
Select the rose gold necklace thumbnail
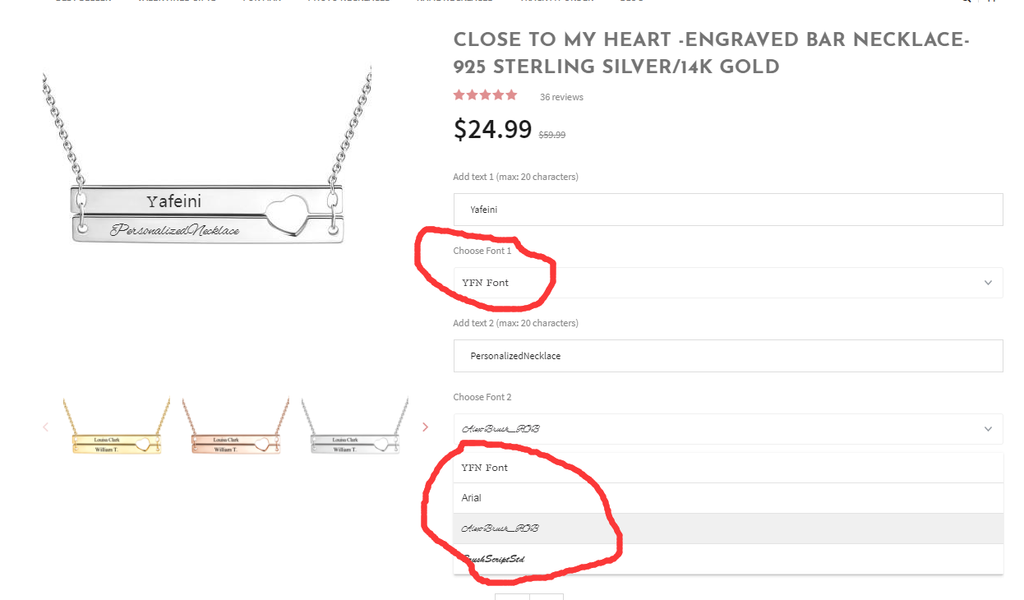coord(236,428)
